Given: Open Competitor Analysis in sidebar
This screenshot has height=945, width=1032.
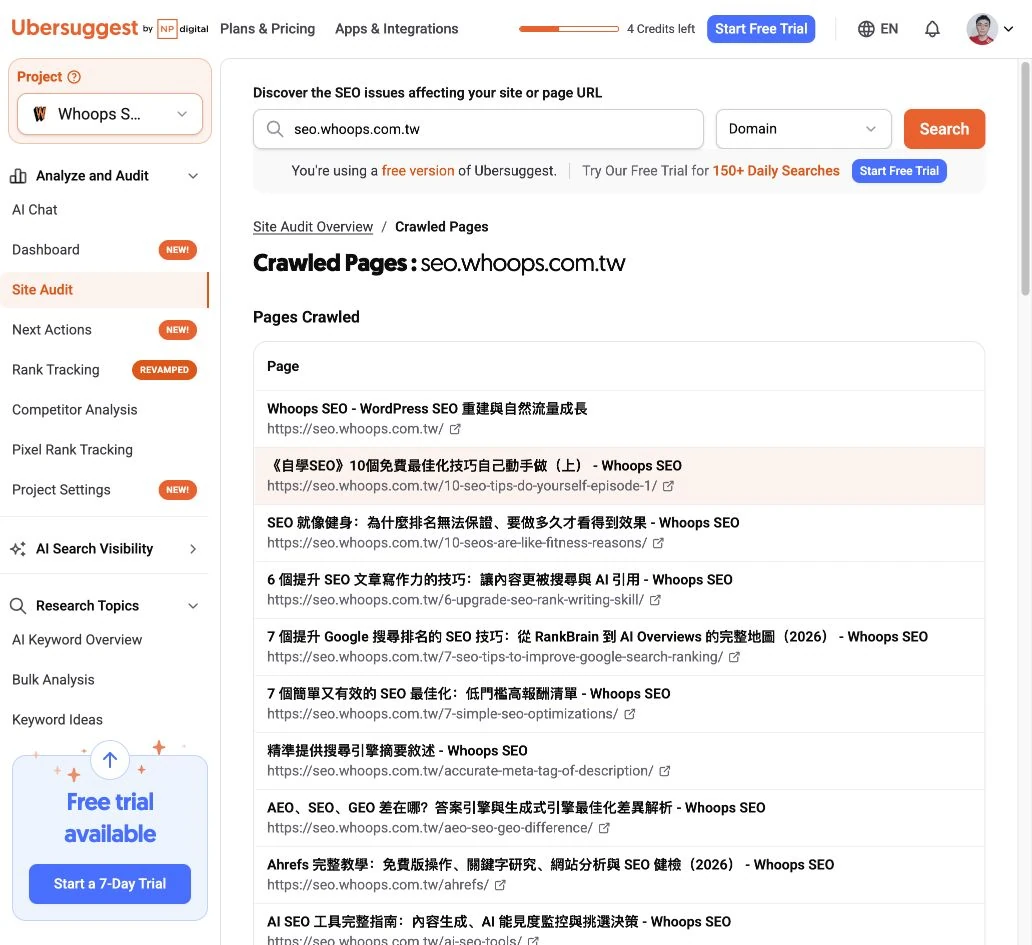Looking at the screenshot, I should click(75, 410).
